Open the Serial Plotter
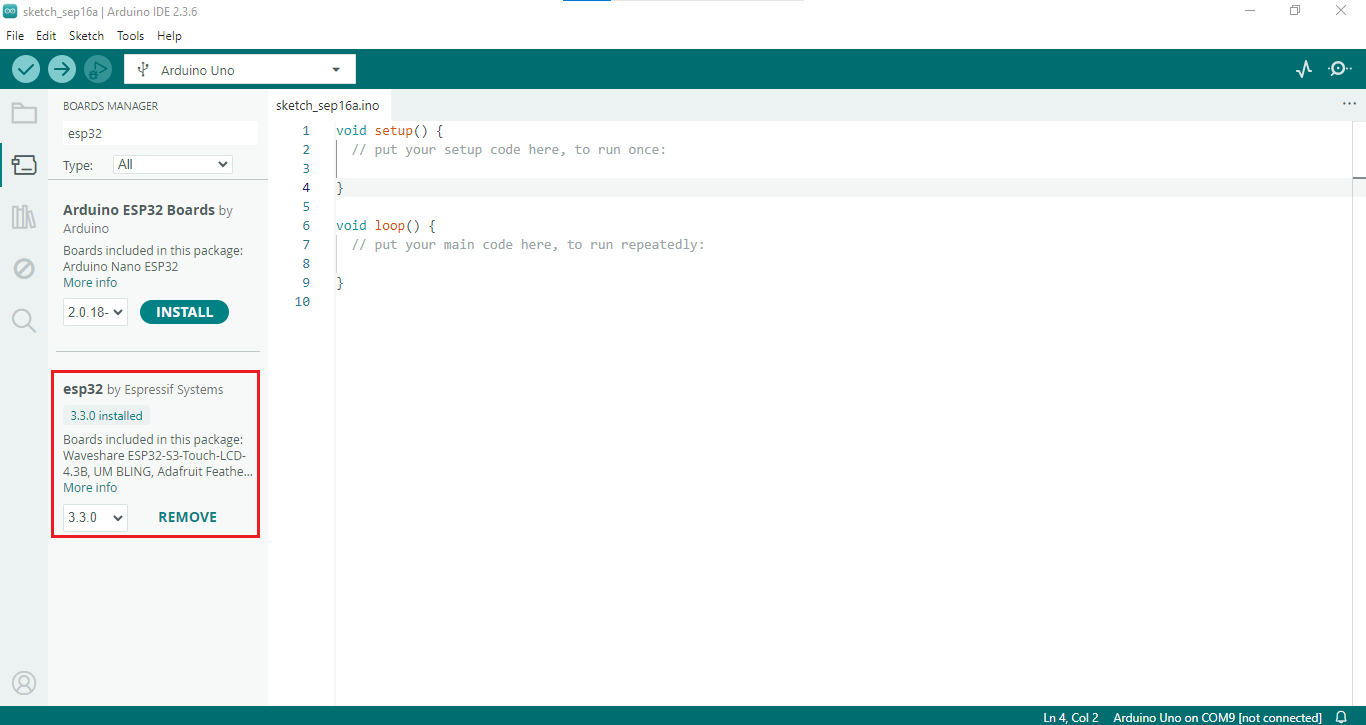 pos(1304,69)
